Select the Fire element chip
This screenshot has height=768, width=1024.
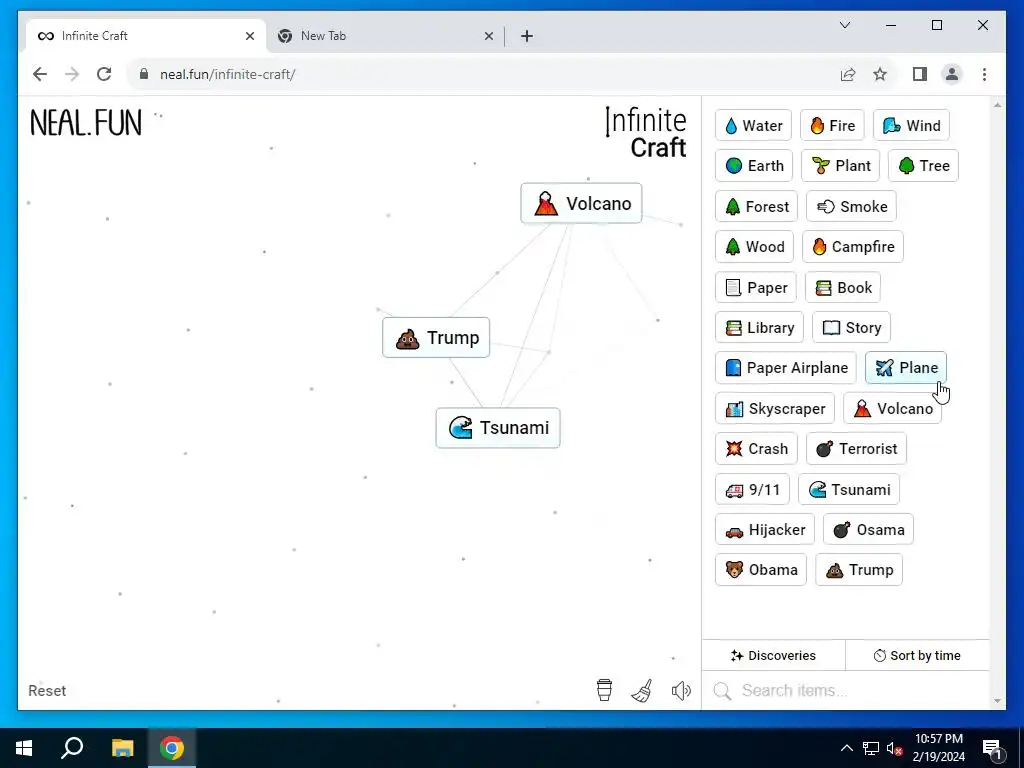pos(832,125)
